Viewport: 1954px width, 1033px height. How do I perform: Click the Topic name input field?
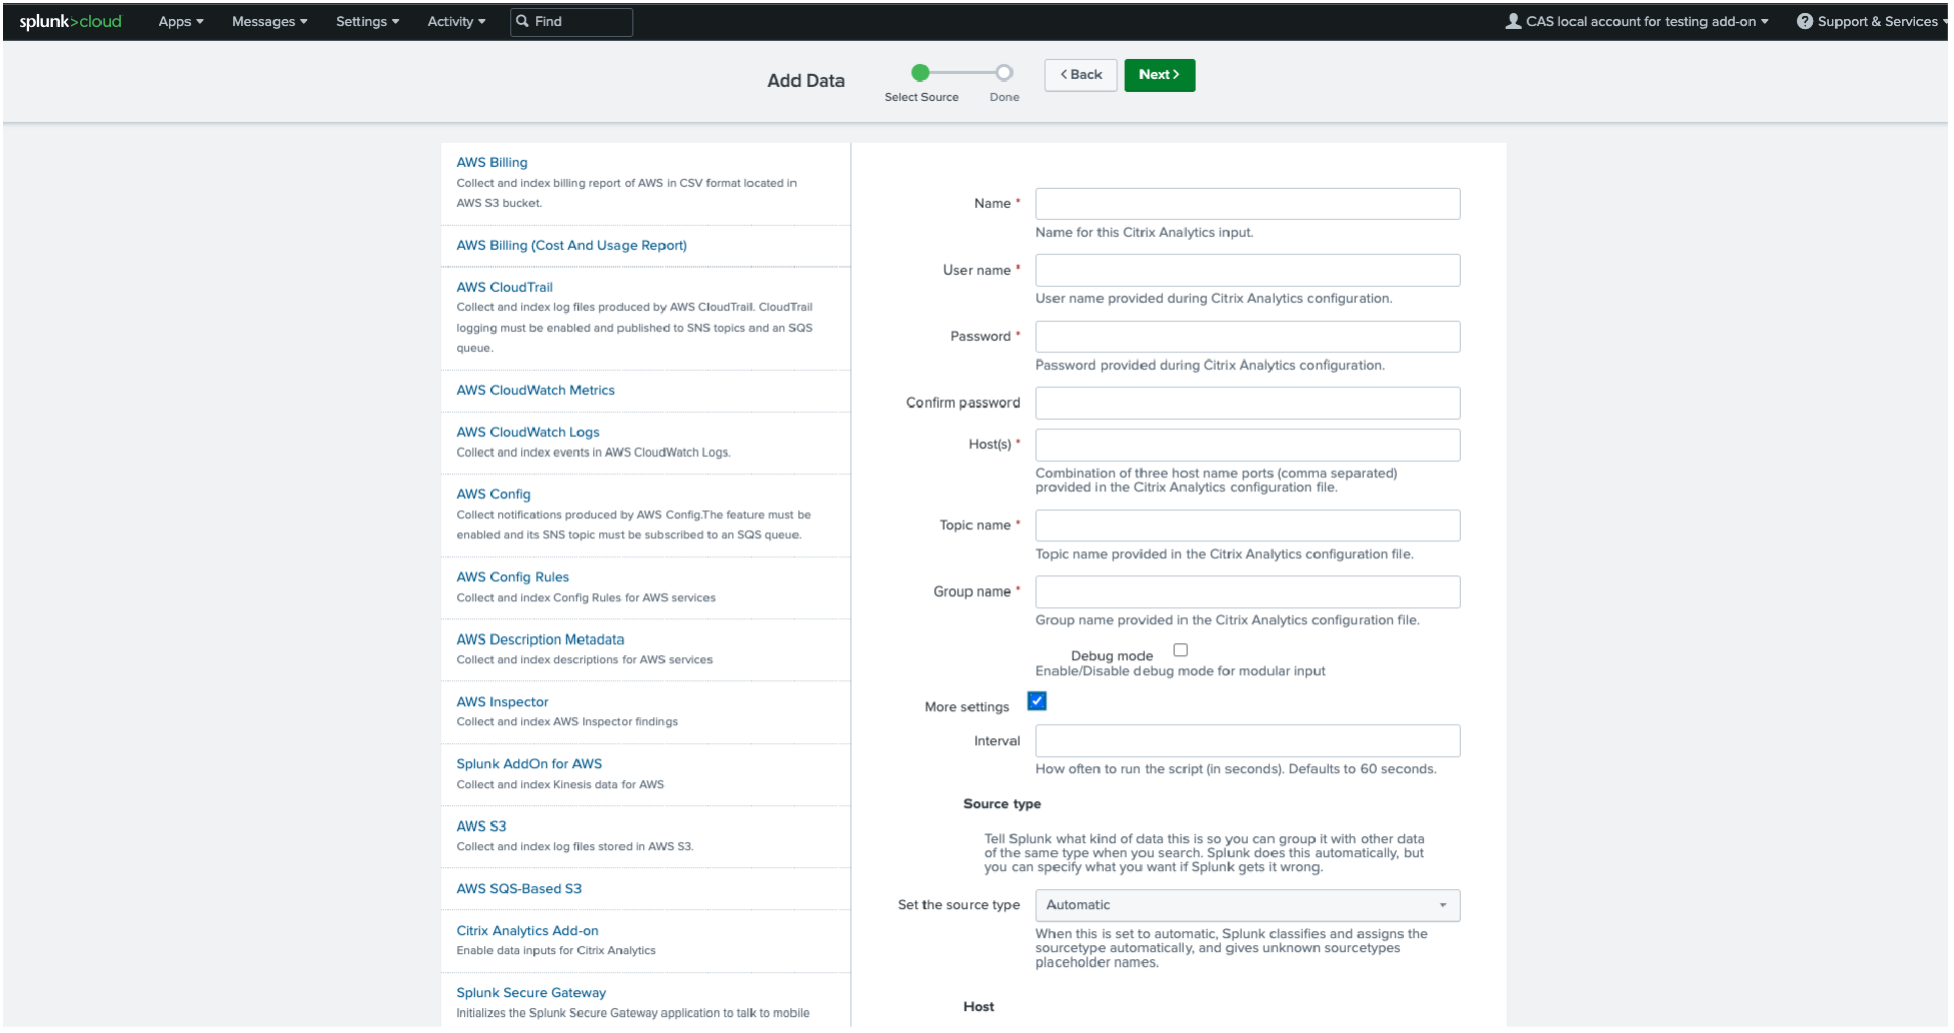tap(1247, 526)
